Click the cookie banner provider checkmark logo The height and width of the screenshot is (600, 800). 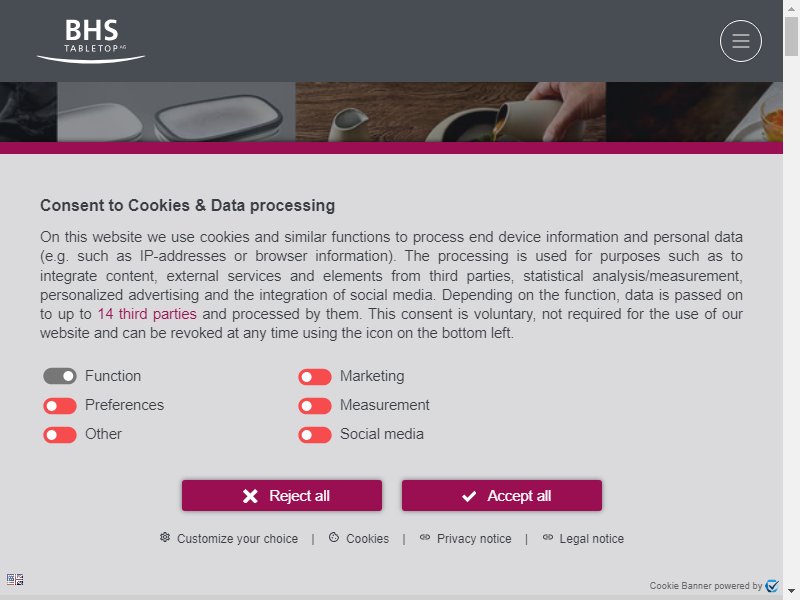pos(772,585)
